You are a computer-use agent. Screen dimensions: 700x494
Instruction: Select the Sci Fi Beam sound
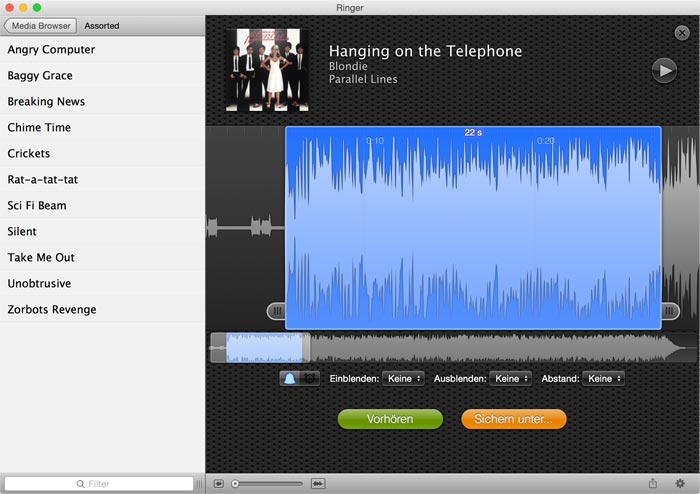(102, 205)
